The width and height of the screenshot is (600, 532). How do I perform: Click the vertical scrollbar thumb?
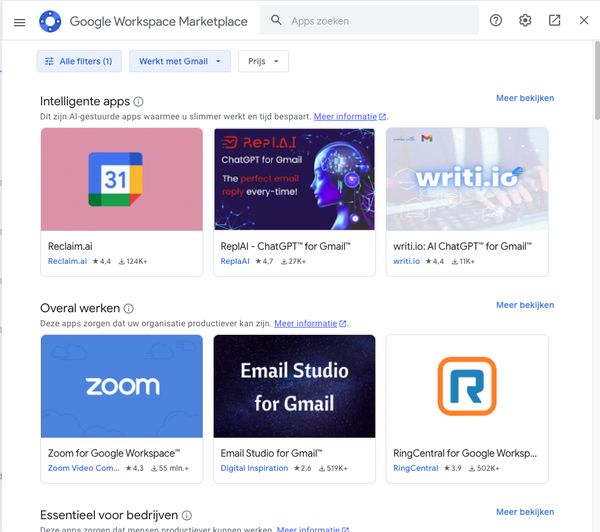(x=597, y=80)
